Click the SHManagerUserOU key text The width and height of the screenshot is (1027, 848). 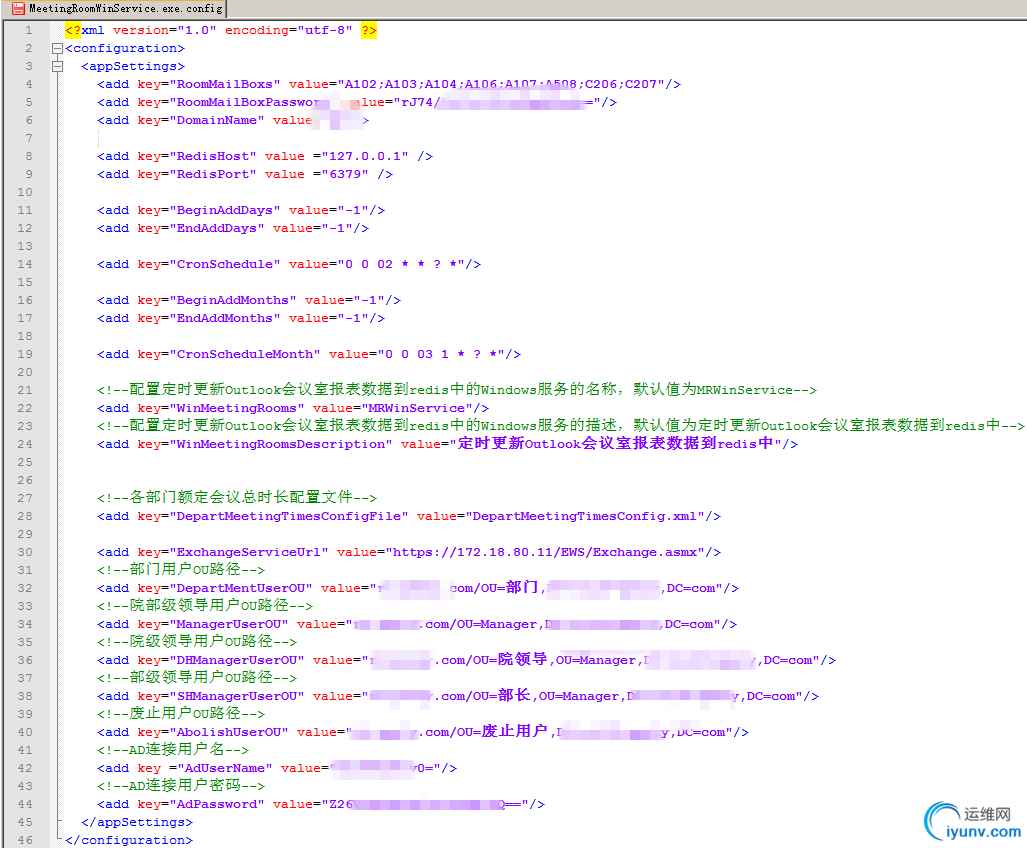(x=236, y=697)
